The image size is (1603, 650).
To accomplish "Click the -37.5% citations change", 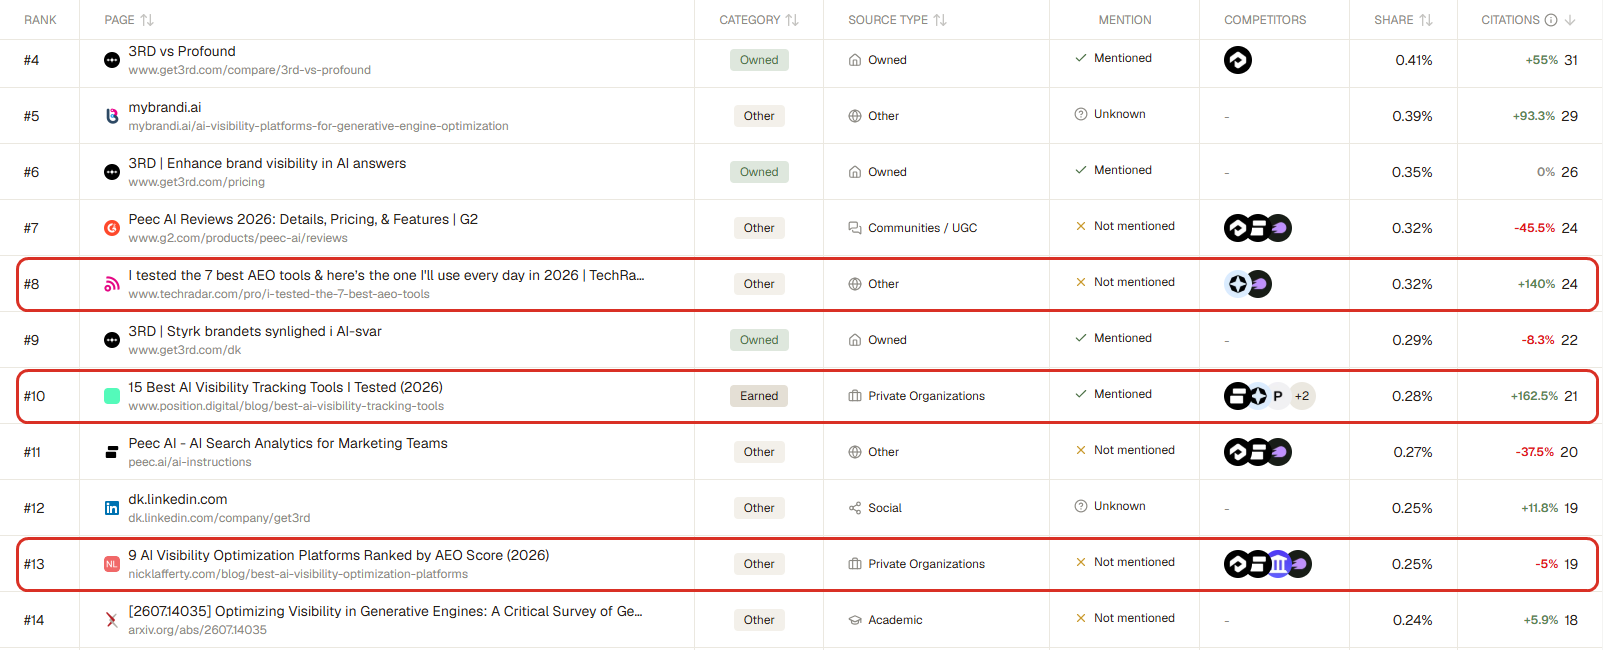I will tap(1535, 452).
